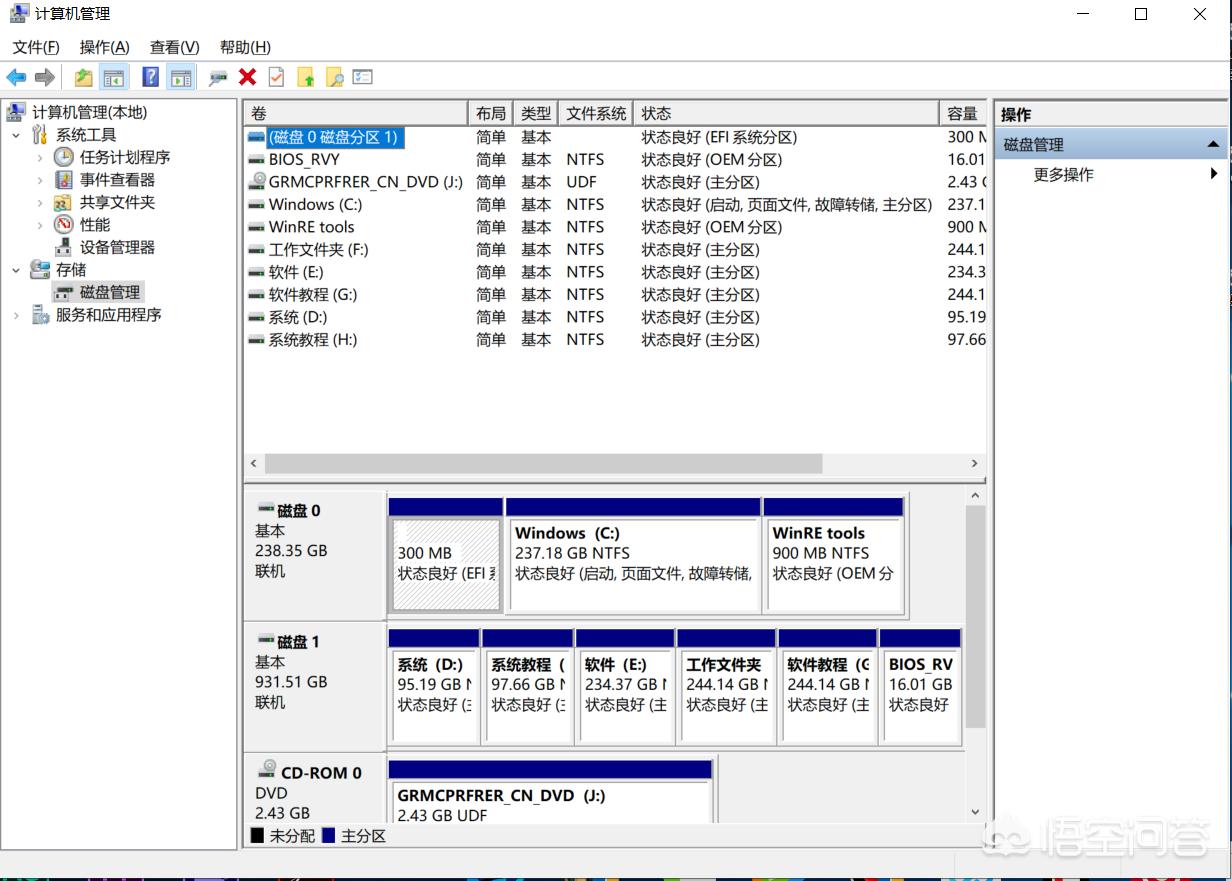Select the Windows (C:) partition block

pyautogui.click(x=633, y=564)
